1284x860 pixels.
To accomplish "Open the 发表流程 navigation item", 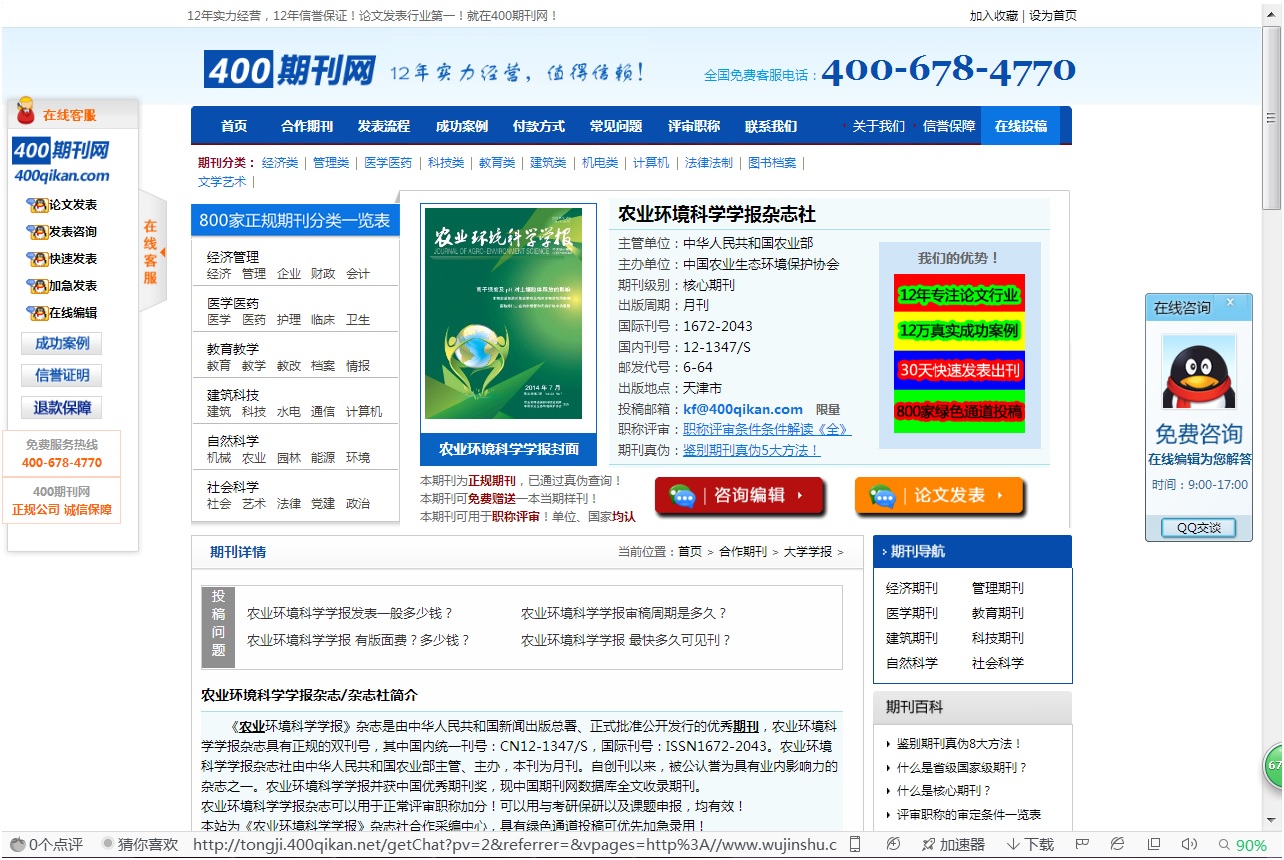I will 384,127.
